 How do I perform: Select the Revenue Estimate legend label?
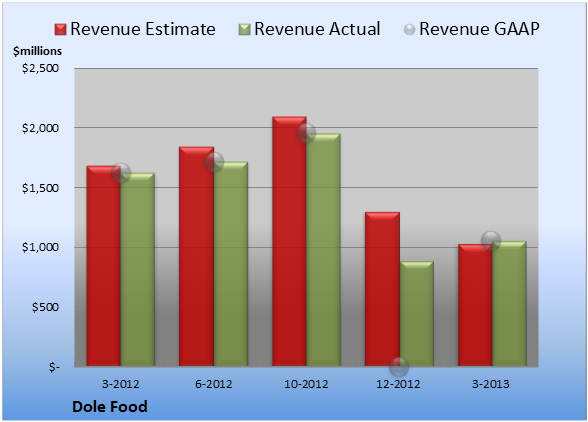click(x=143, y=29)
